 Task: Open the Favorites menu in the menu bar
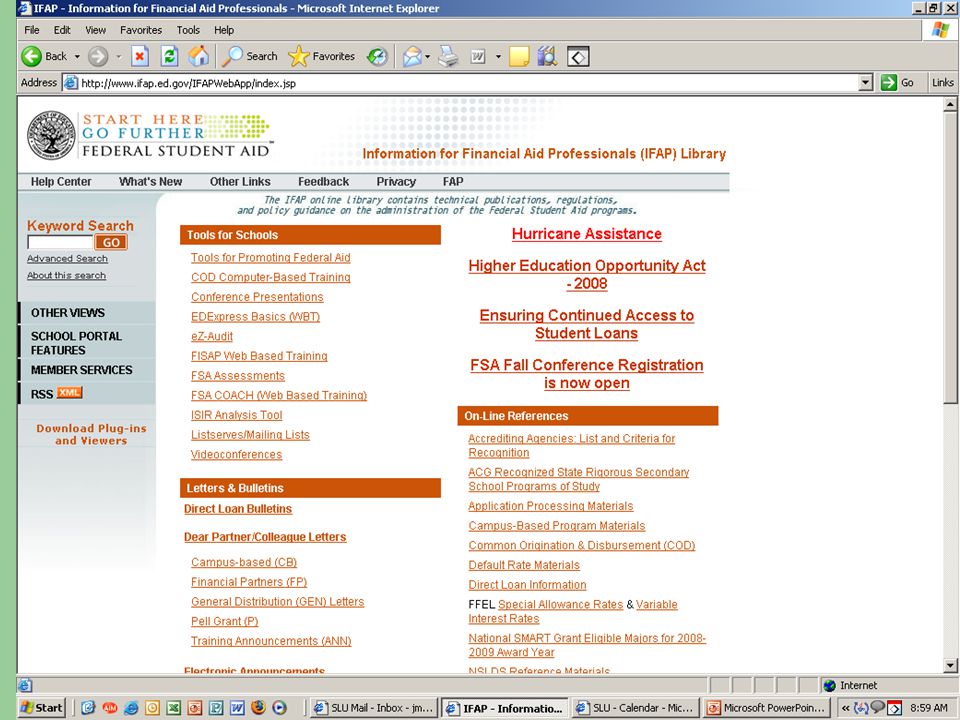point(141,30)
